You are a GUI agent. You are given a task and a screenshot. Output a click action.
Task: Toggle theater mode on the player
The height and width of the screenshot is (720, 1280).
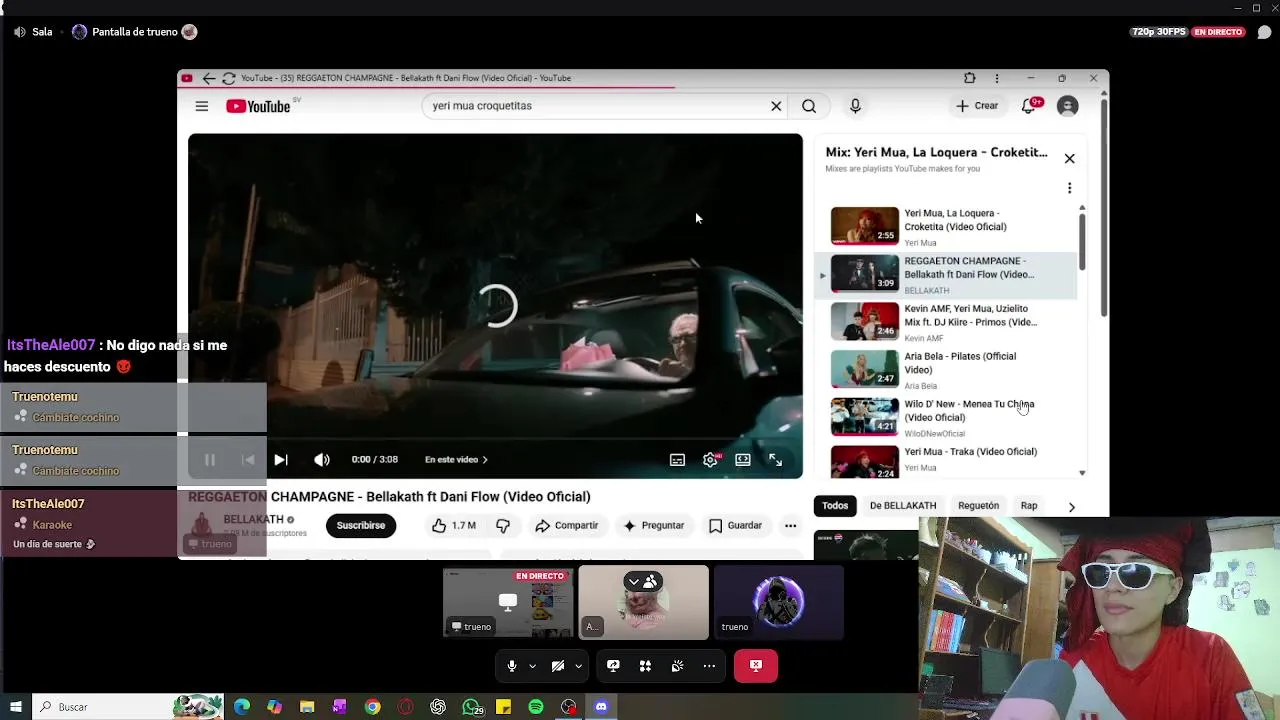click(x=743, y=460)
